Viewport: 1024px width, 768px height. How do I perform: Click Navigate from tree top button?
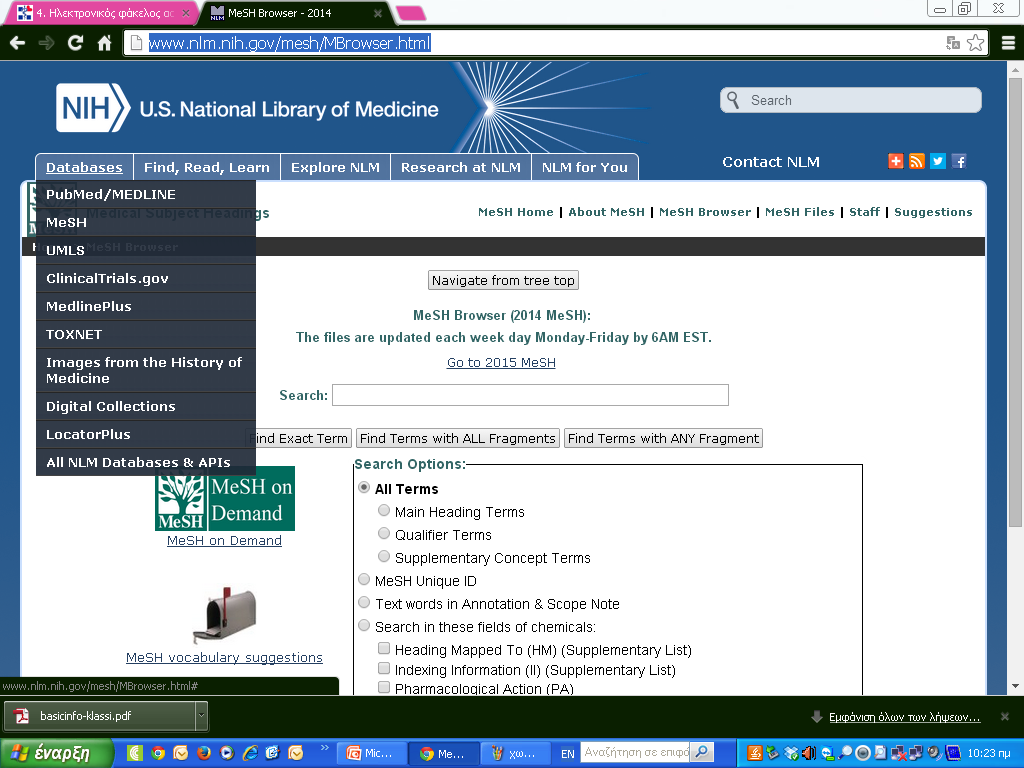coord(503,280)
